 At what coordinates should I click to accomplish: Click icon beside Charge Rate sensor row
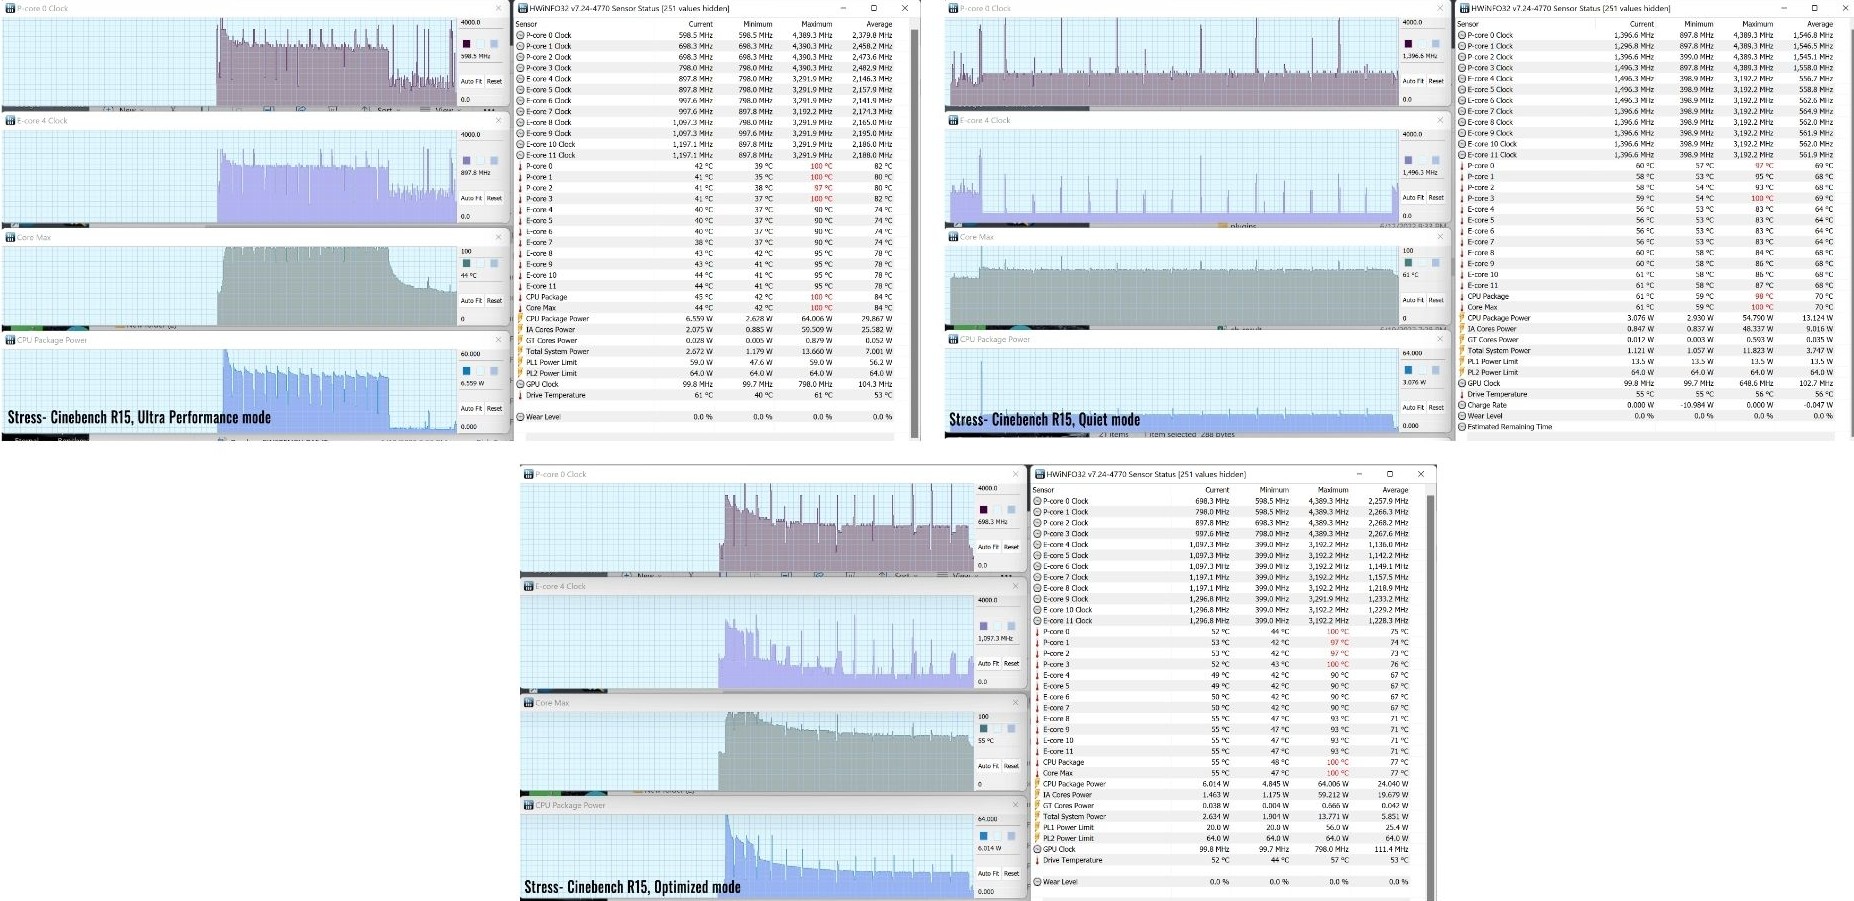1462,405
